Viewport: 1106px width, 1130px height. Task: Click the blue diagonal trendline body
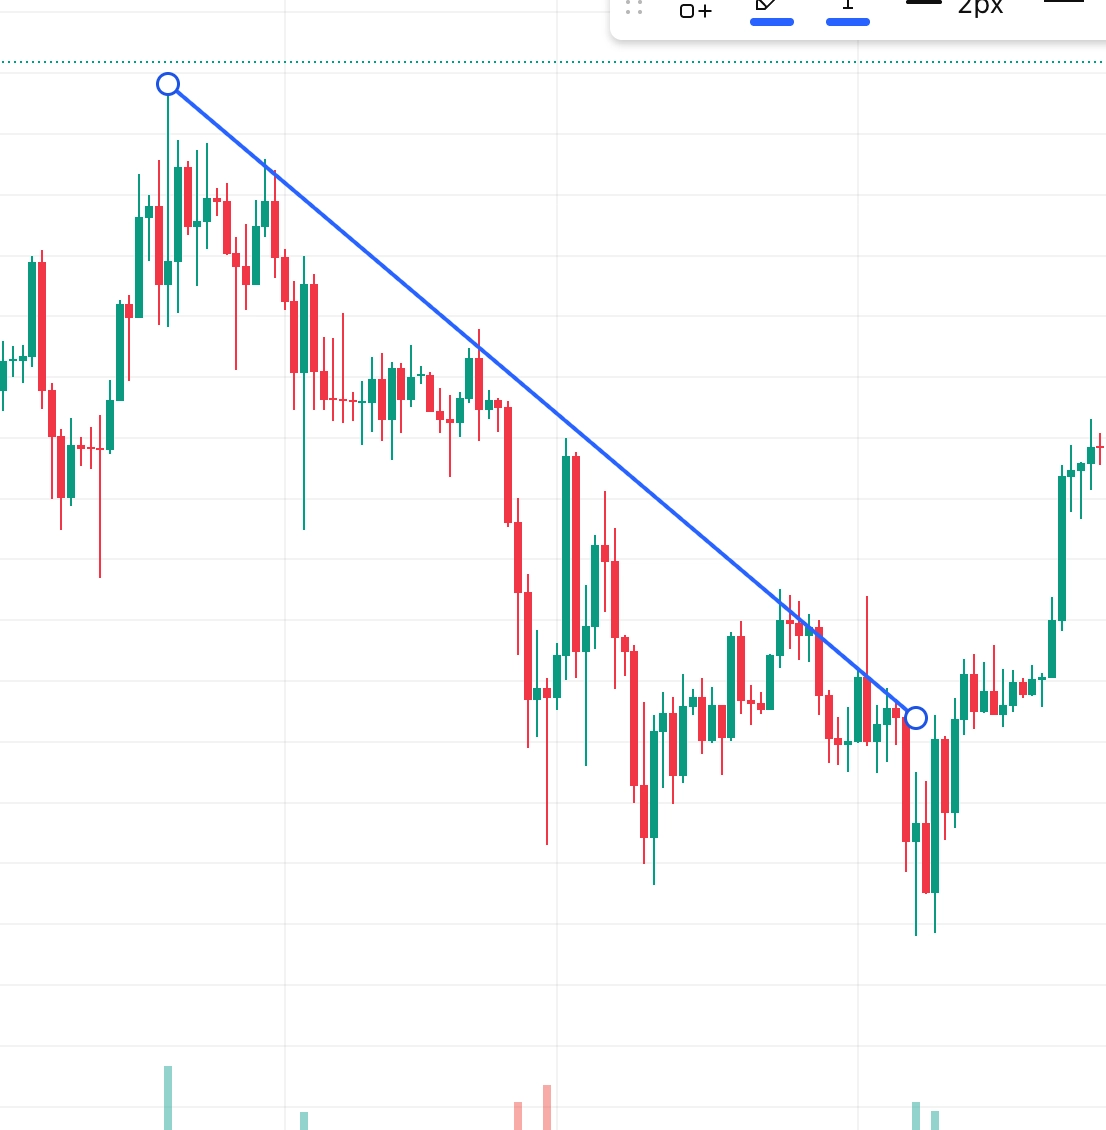point(540,400)
